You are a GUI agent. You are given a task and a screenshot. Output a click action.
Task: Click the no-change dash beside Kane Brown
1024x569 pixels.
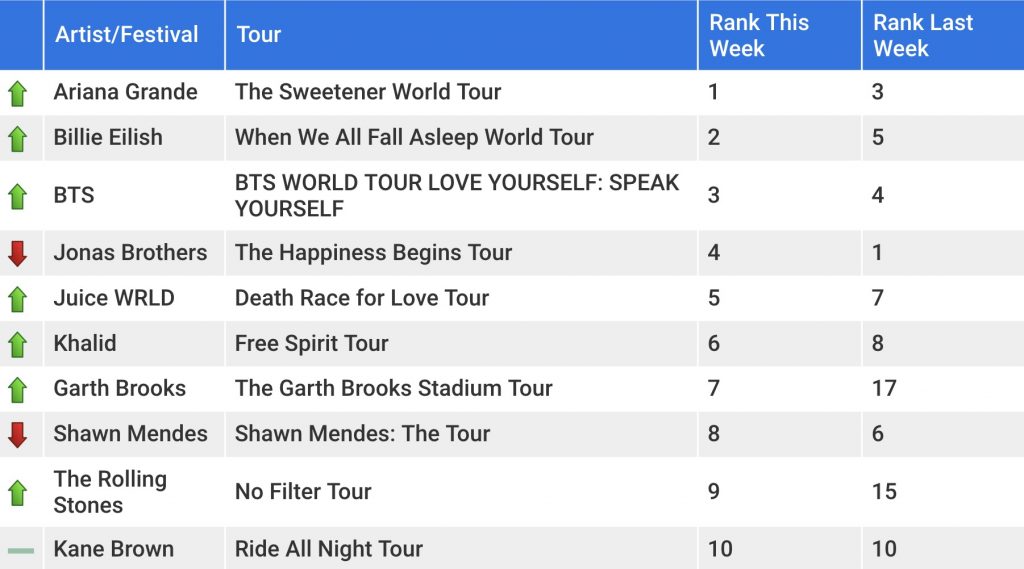pyautogui.click(x=21, y=551)
